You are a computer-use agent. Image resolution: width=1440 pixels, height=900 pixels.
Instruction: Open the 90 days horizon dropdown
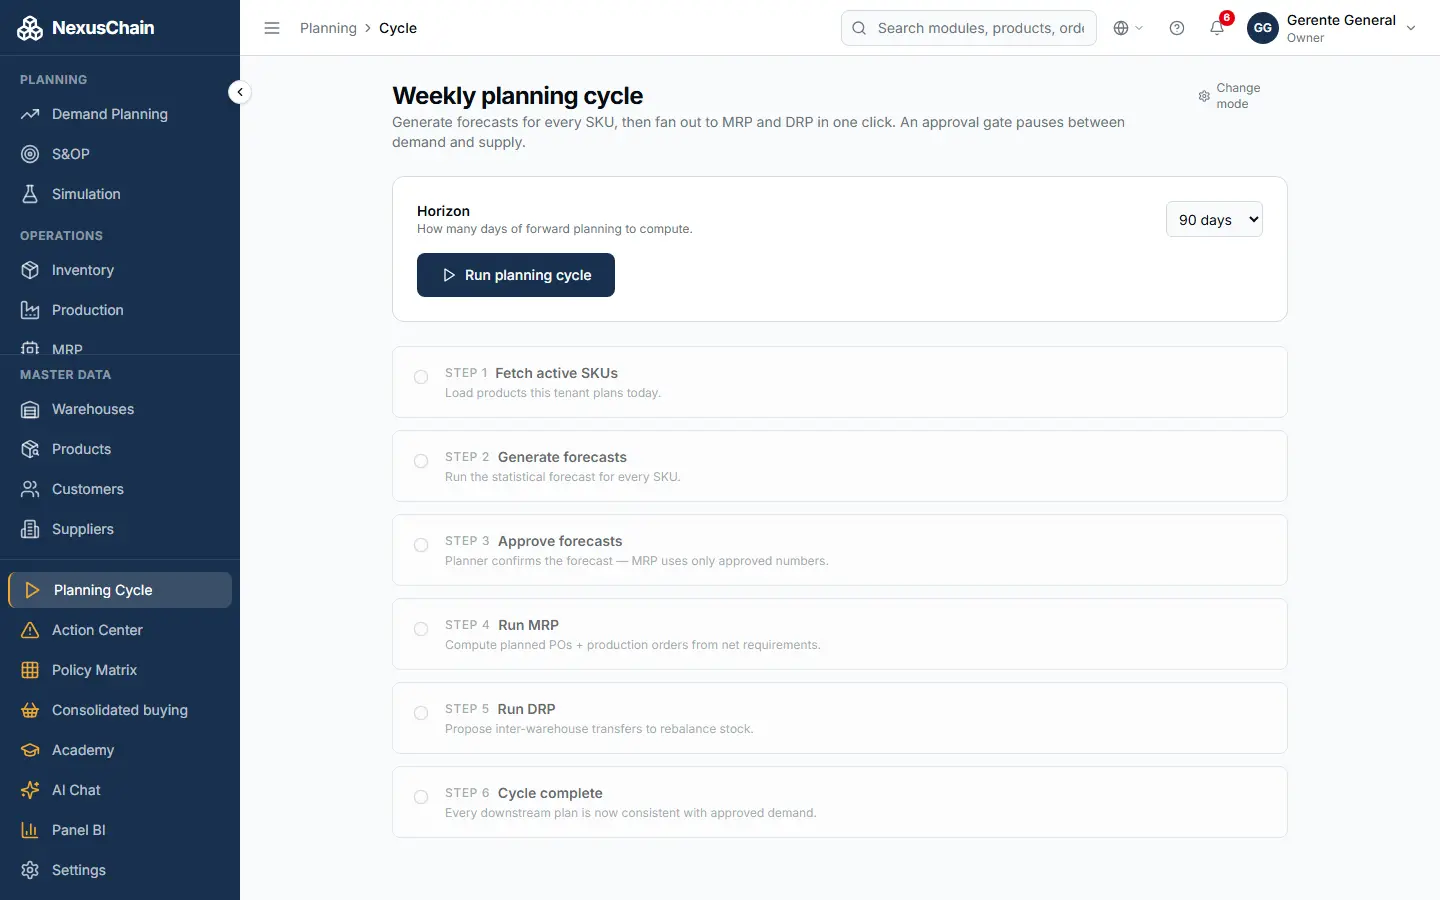[x=1214, y=220]
